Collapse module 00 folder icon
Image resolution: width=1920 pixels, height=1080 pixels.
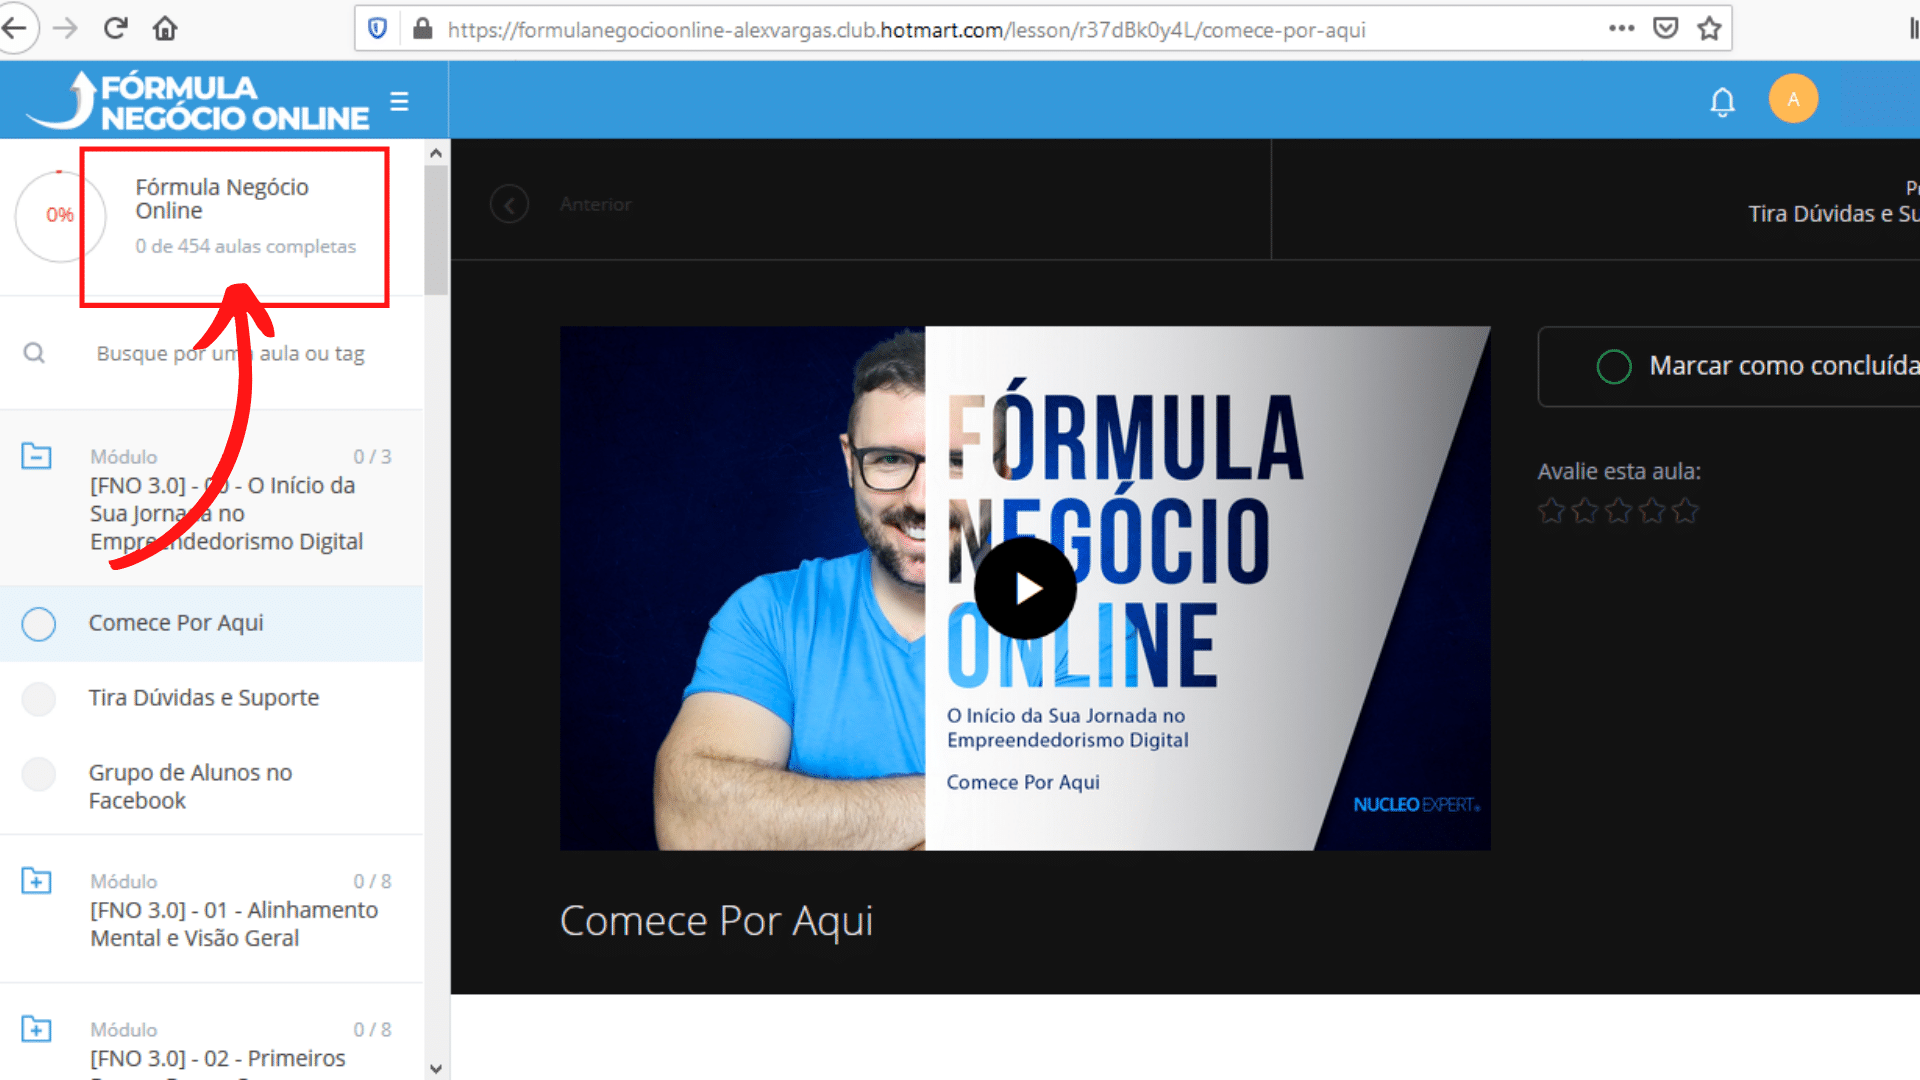point(37,456)
